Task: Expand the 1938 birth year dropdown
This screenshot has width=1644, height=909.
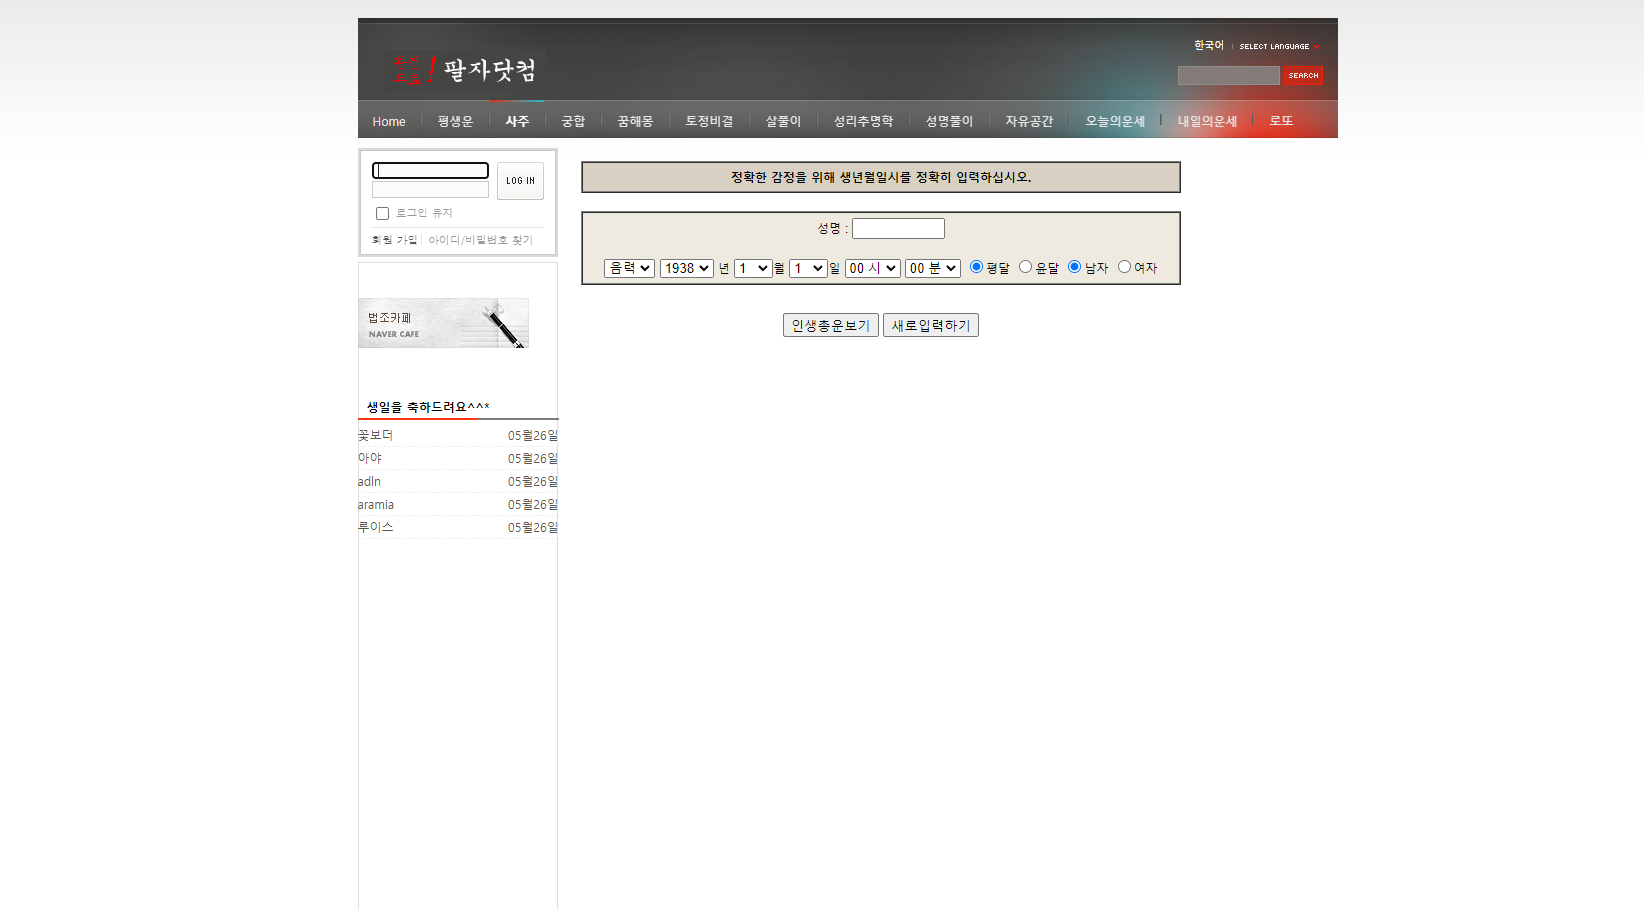Action: pos(686,268)
